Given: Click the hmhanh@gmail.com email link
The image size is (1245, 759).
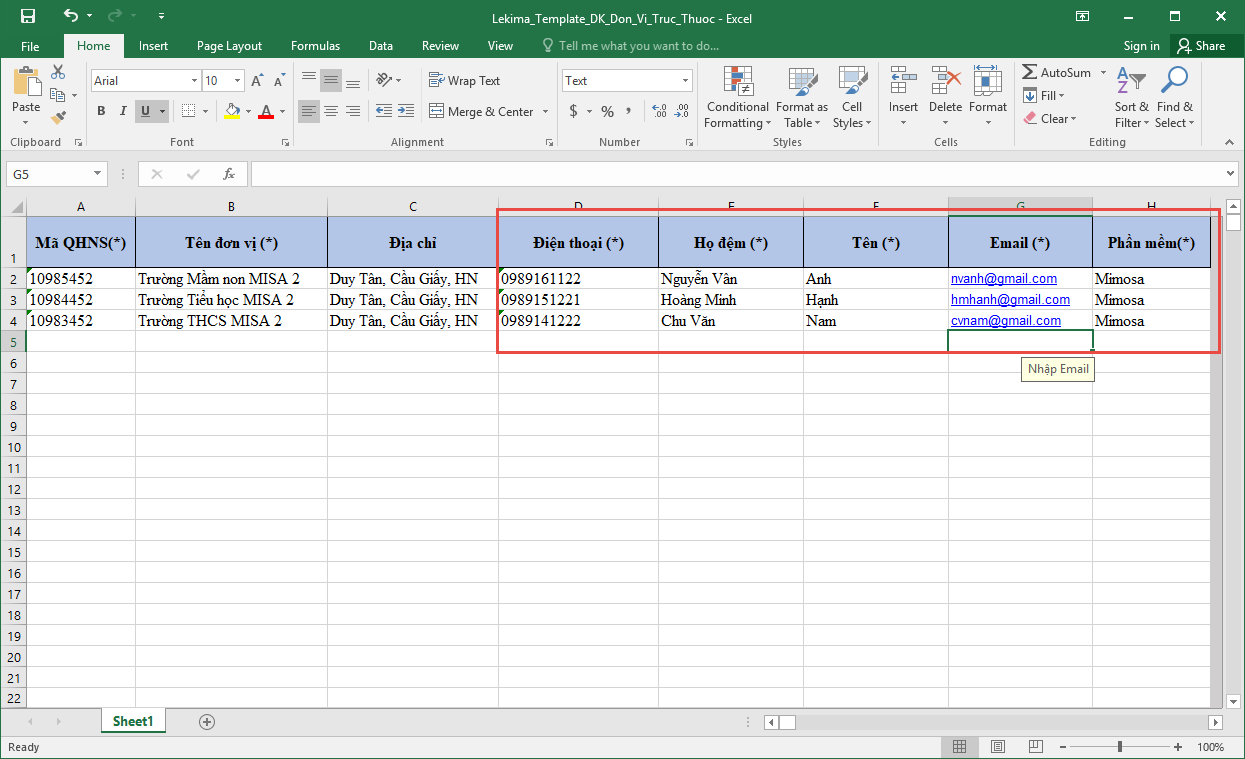Looking at the screenshot, I should [1010, 300].
